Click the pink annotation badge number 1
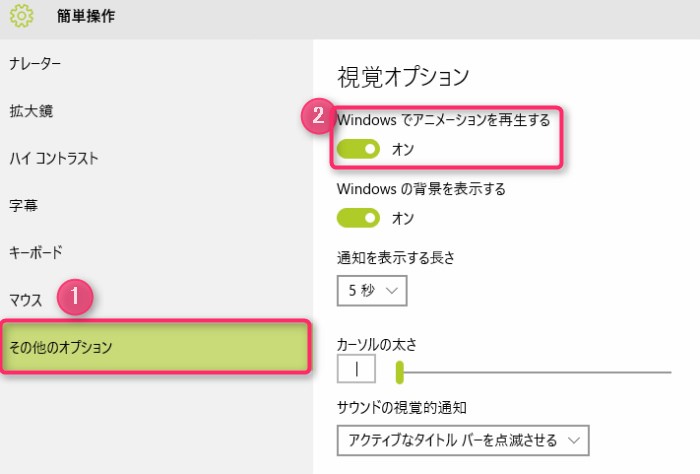Screen dimensions: 700x474 pyautogui.click(x=76, y=297)
